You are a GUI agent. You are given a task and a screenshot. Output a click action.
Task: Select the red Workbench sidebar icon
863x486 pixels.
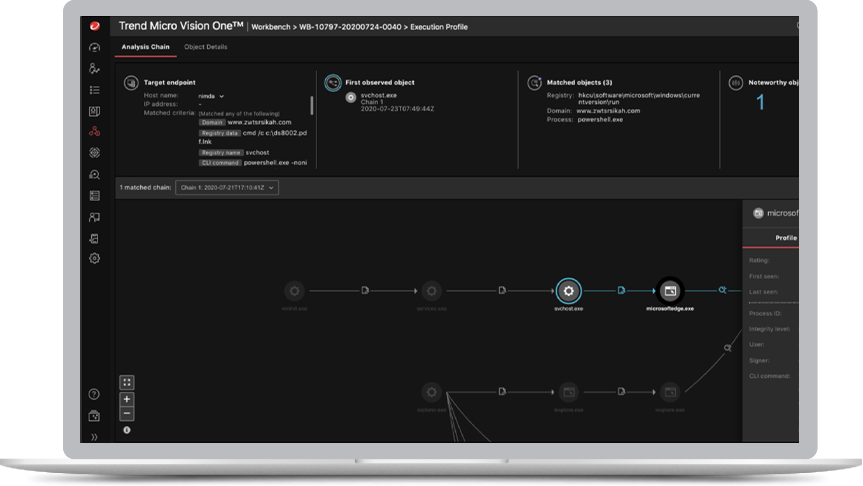tap(95, 131)
